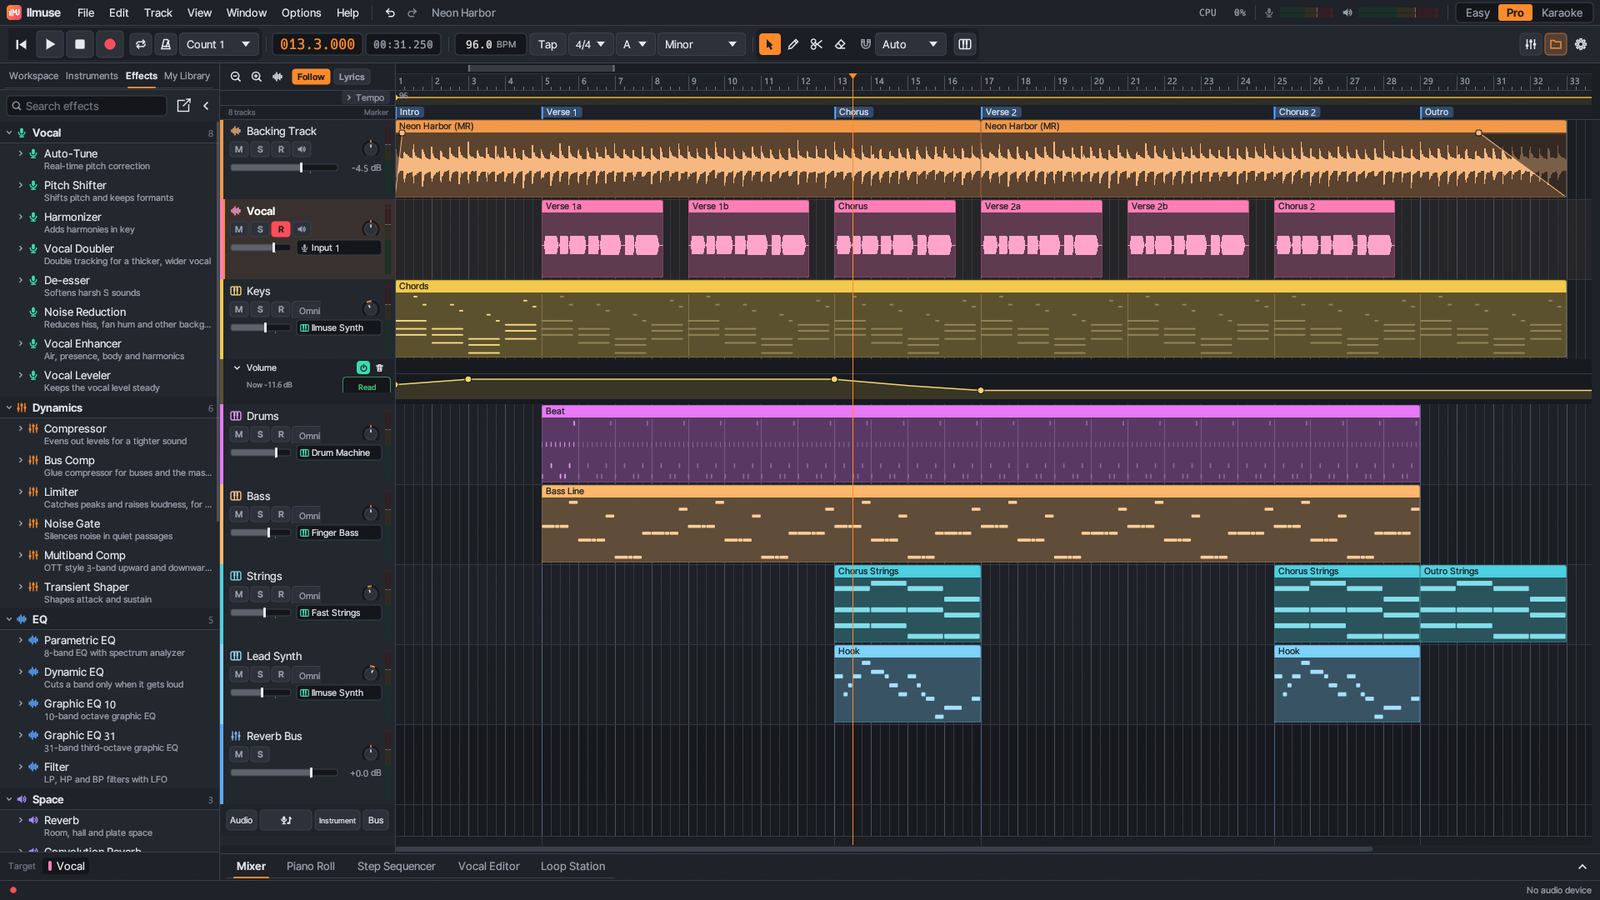This screenshot has height=900, width=1600.
Task: Click the redo arrow icon
Action: 412,13
